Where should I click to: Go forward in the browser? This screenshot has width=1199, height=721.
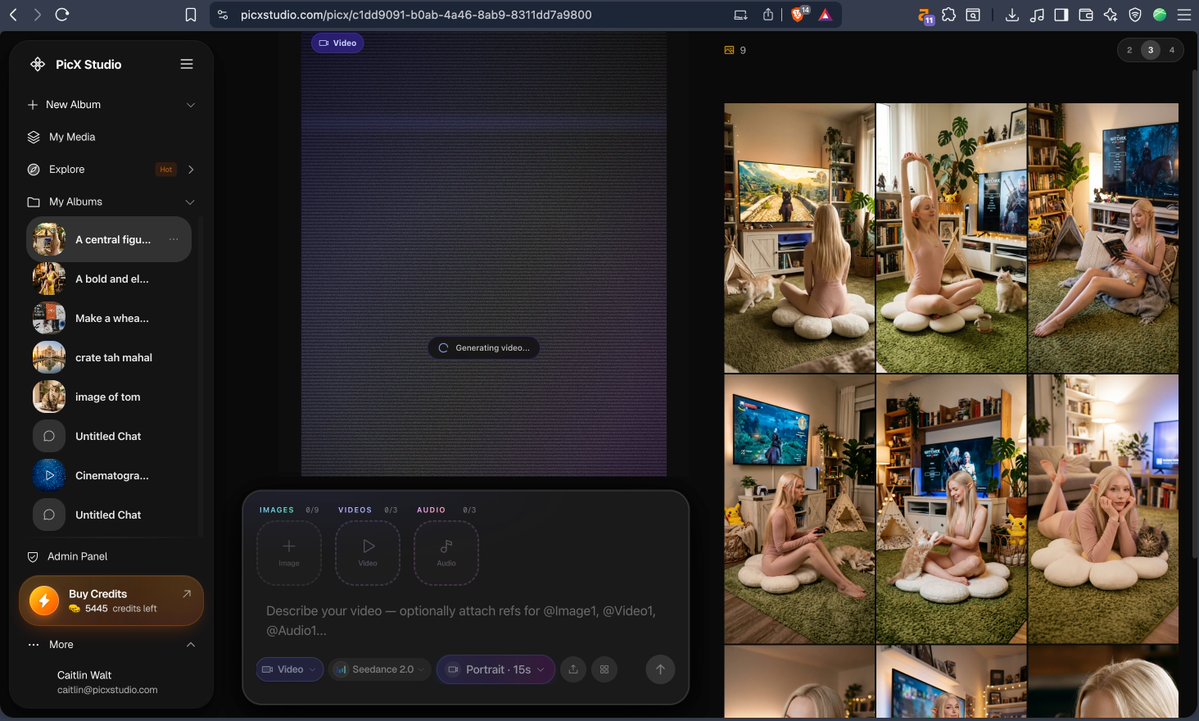(37, 15)
